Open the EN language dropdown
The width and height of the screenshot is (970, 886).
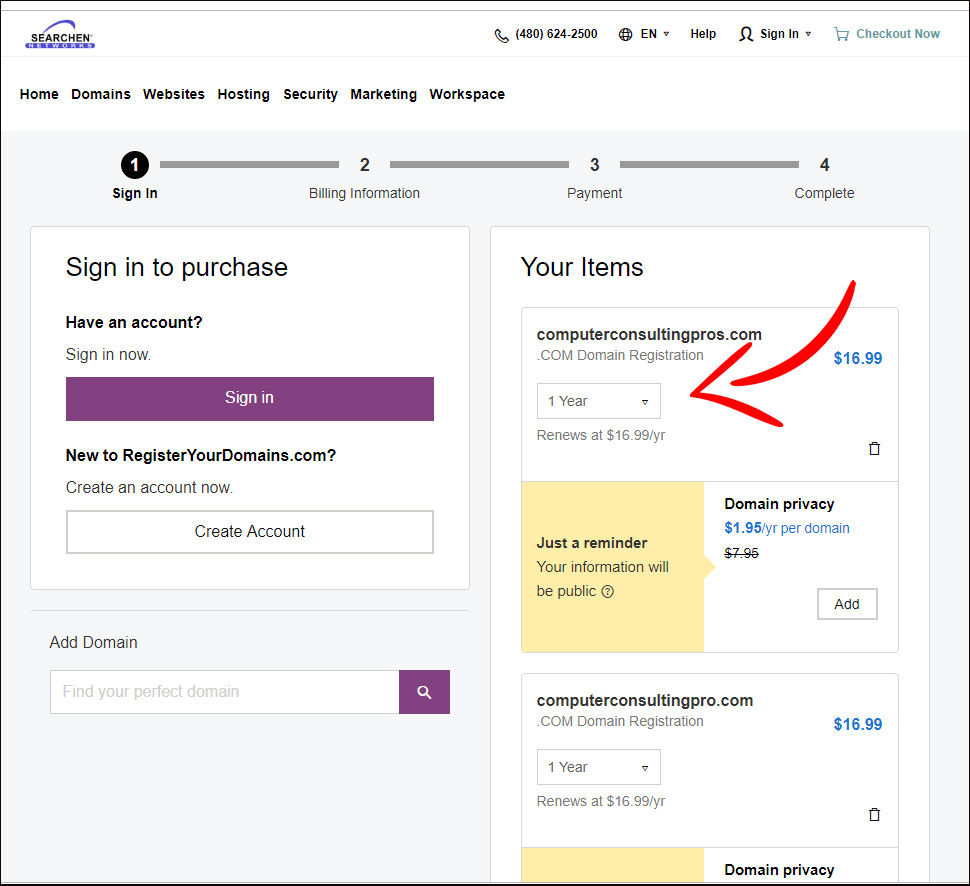point(655,34)
